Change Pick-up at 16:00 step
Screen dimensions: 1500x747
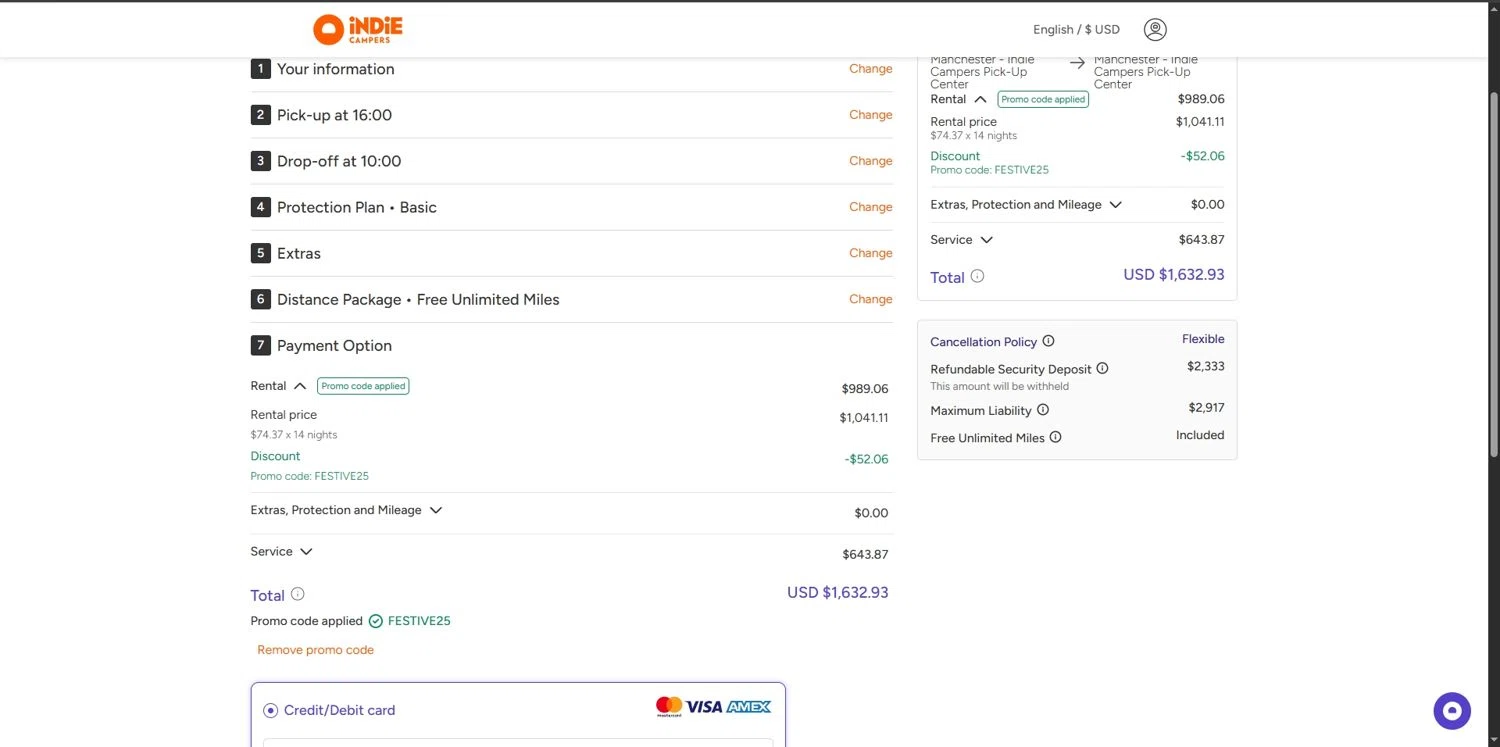tap(871, 115)
